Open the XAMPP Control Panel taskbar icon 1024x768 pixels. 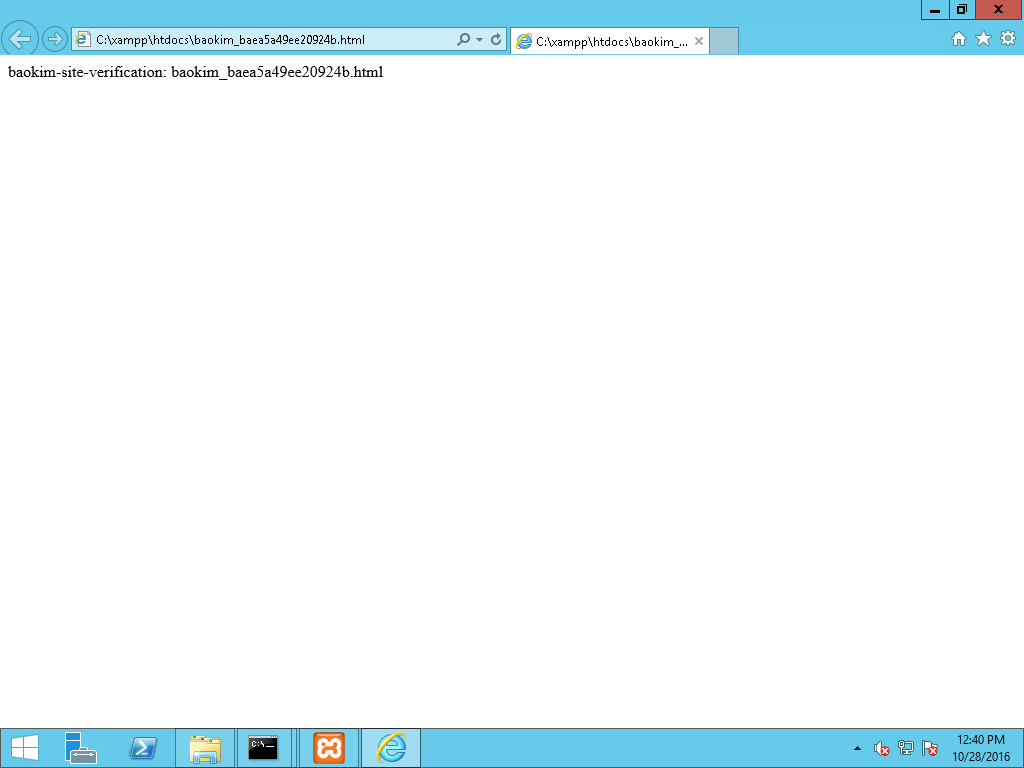point(328,748)
